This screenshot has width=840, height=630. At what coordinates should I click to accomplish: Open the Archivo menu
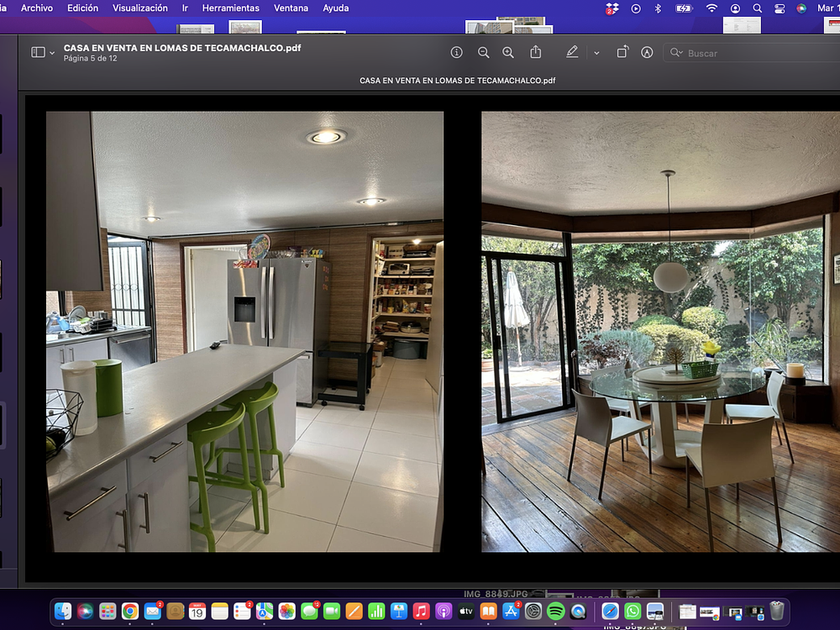coord(37,8)
